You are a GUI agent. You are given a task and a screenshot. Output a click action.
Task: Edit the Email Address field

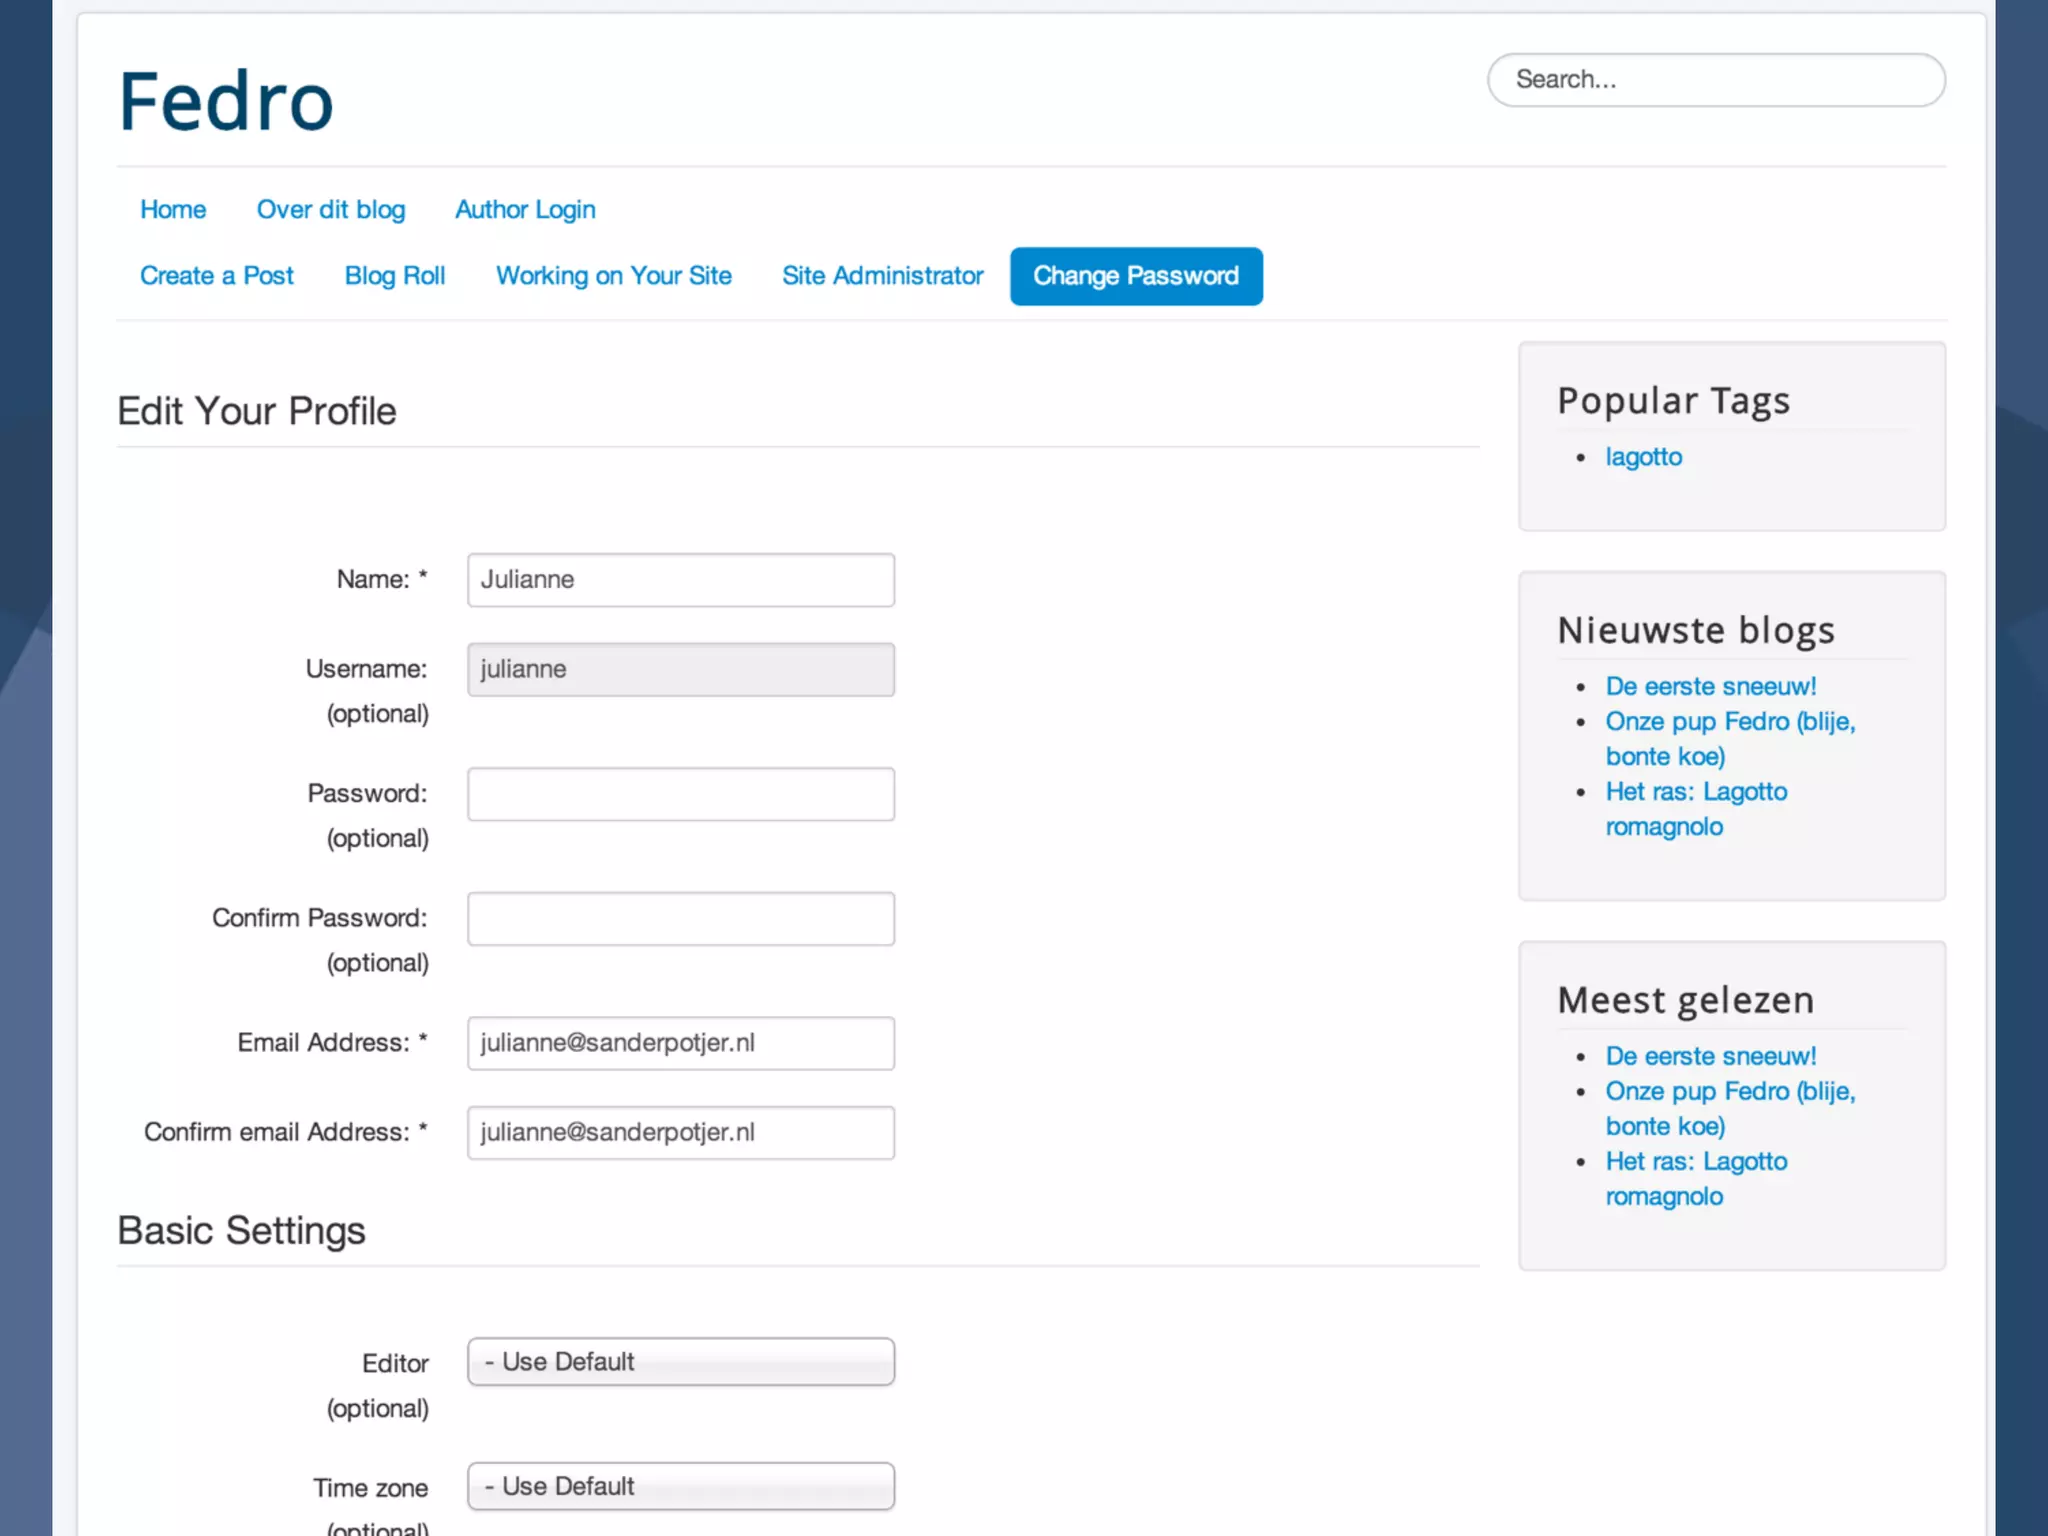click(x=680, y=1043)
